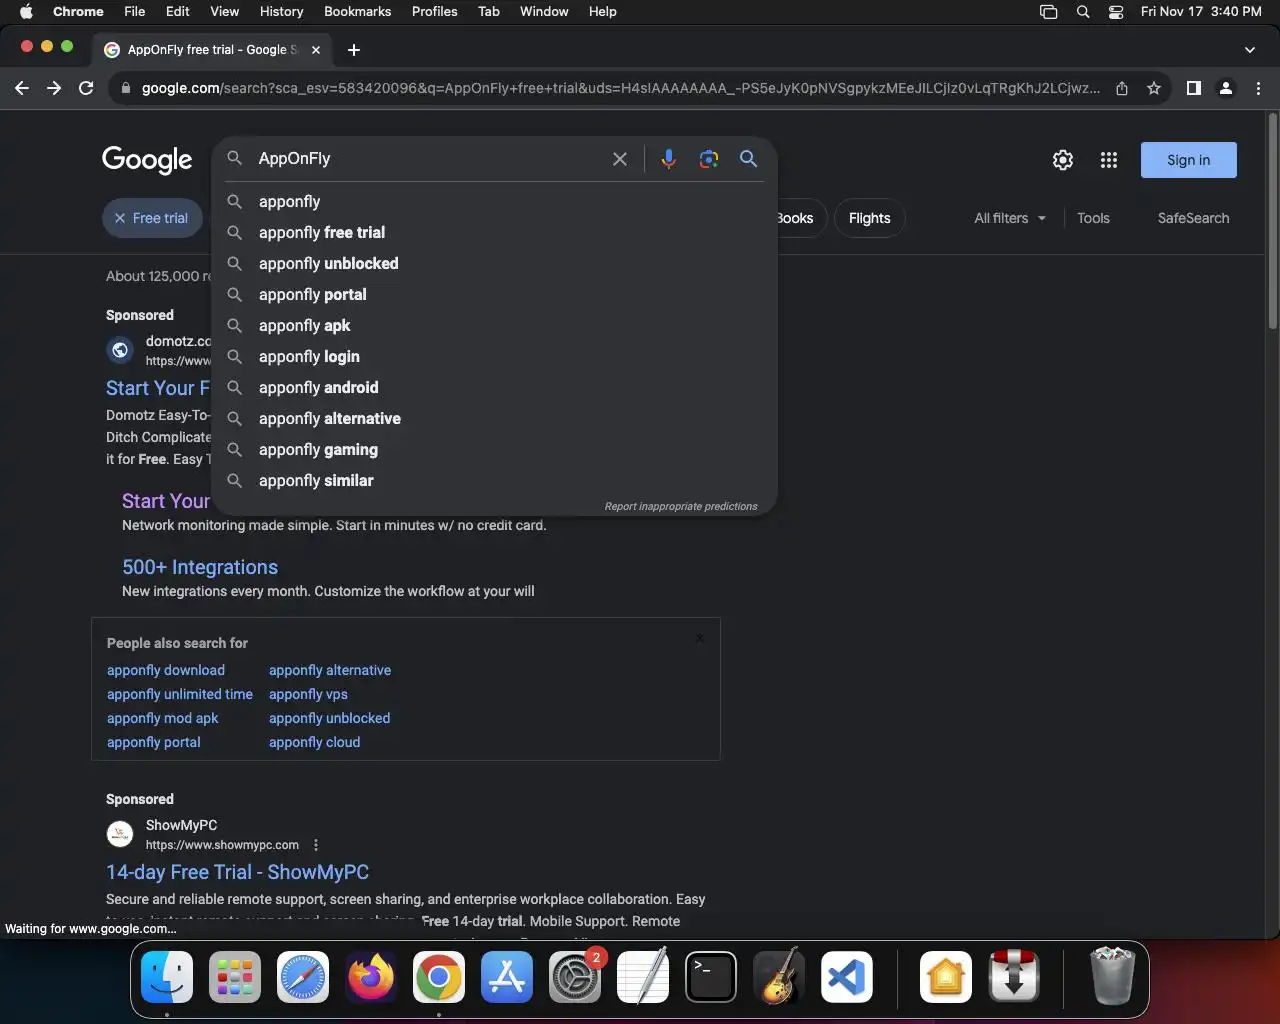
Task: Click the Google logo
Action: pyautogui.click(x=147, y=160)
